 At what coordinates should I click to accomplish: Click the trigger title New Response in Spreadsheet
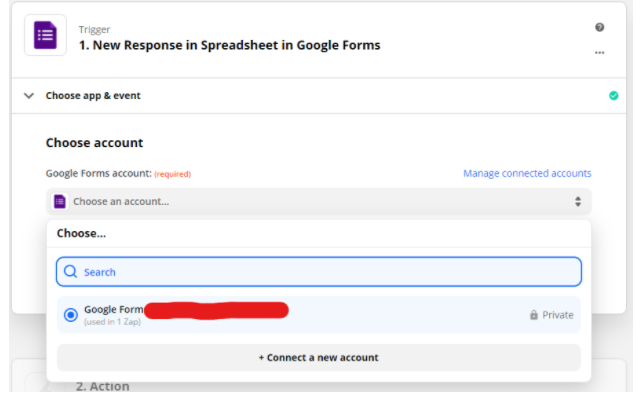pyautogui.click(x=230, y=45)
